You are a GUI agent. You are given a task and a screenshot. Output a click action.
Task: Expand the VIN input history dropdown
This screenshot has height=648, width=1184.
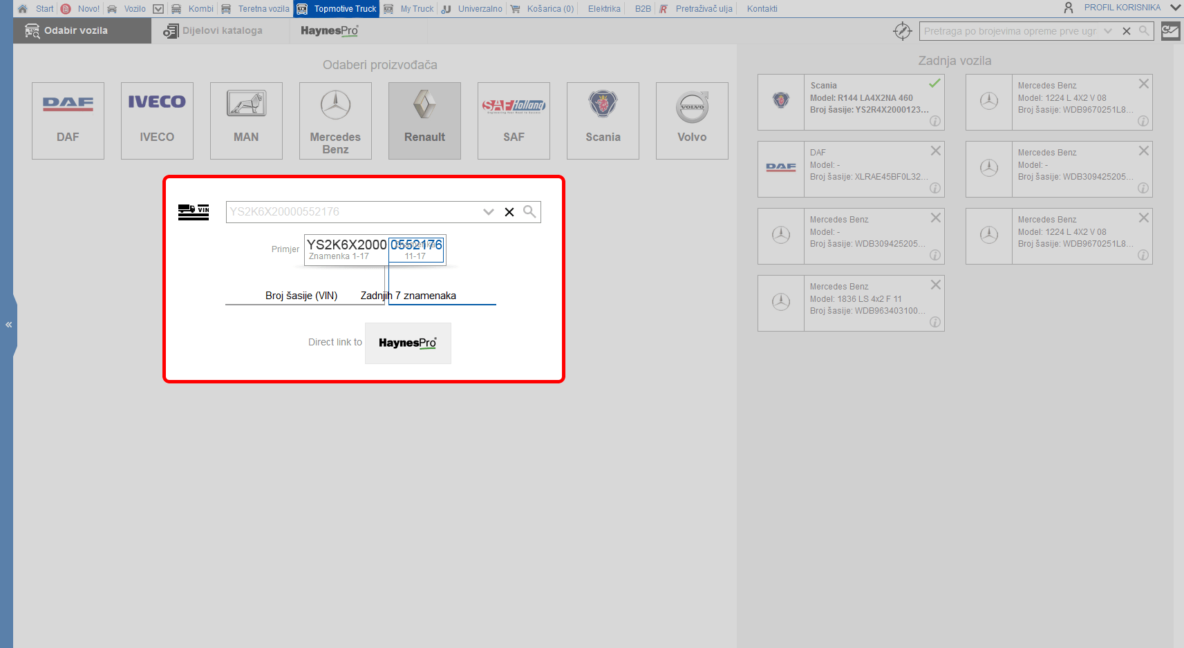[x=489, y=212]
